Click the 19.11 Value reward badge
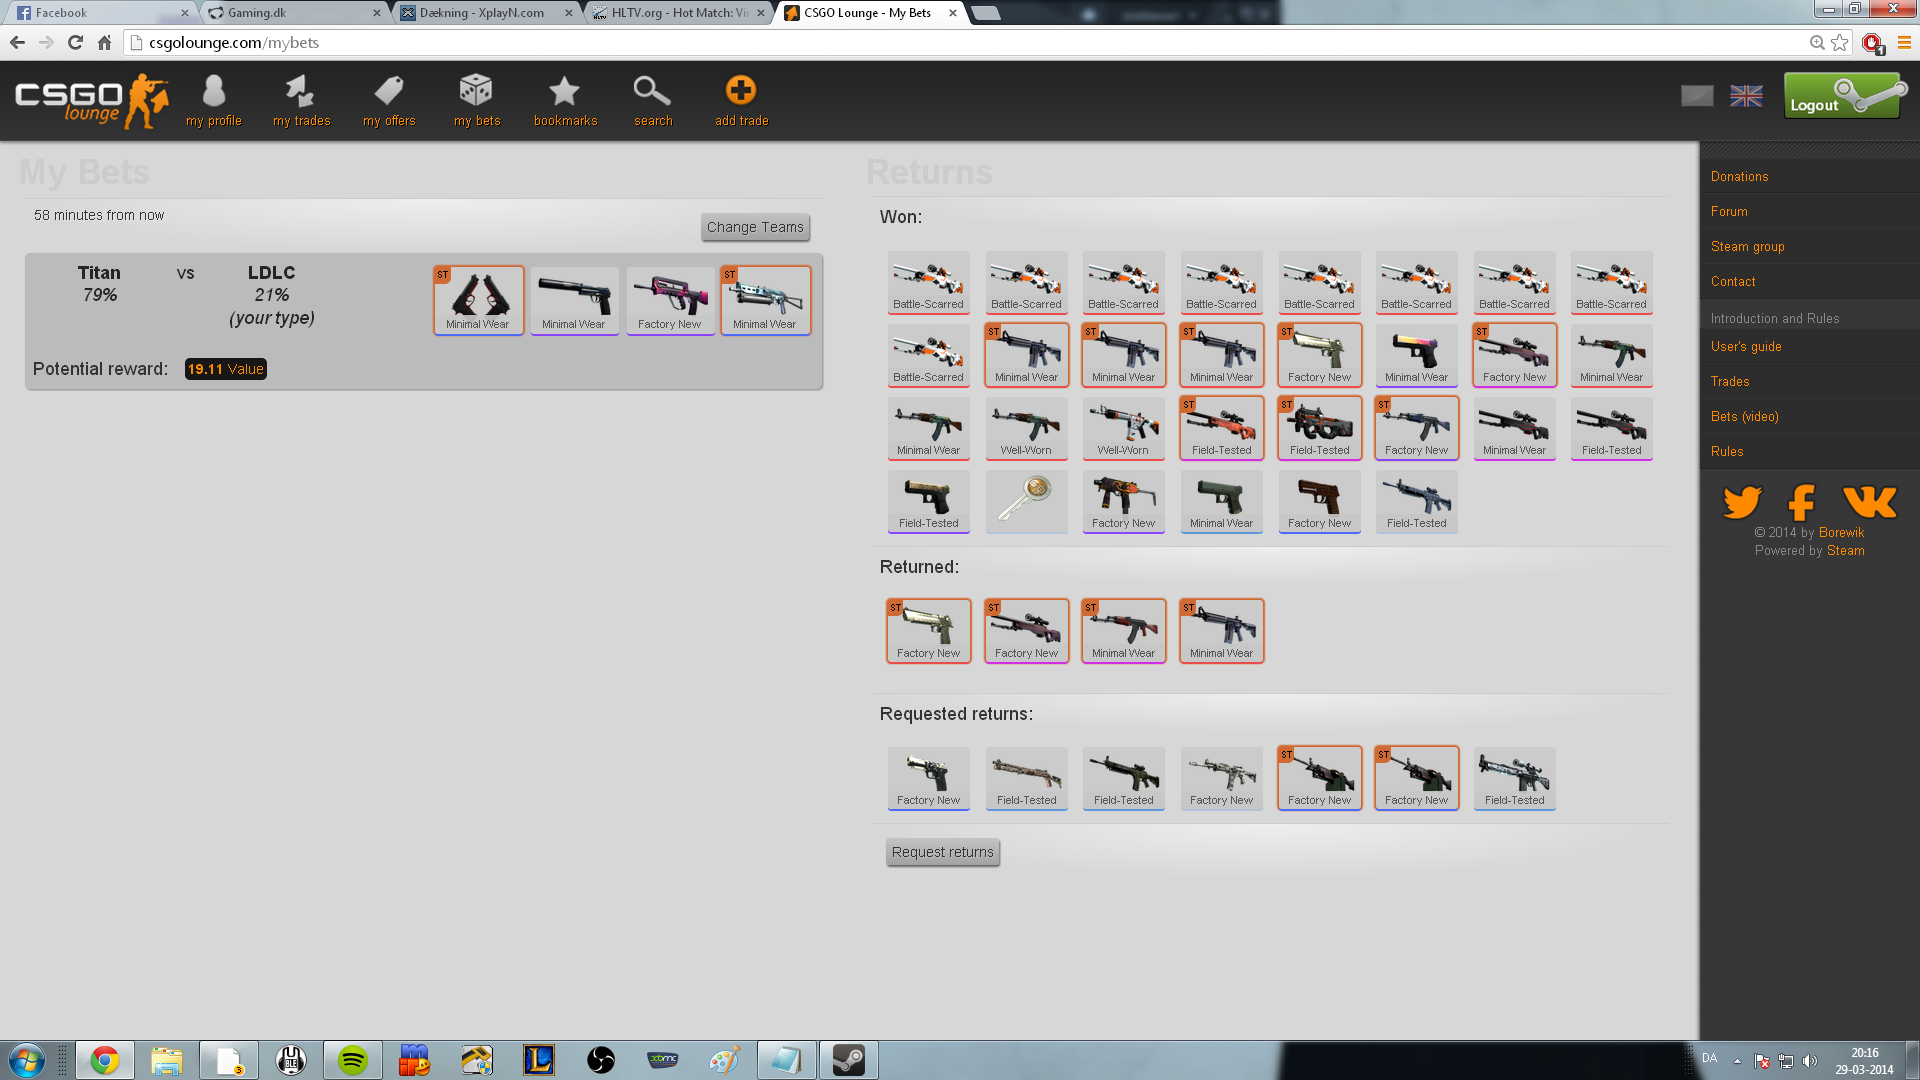The image size is (1920, 1080). (x=226, y=369)
